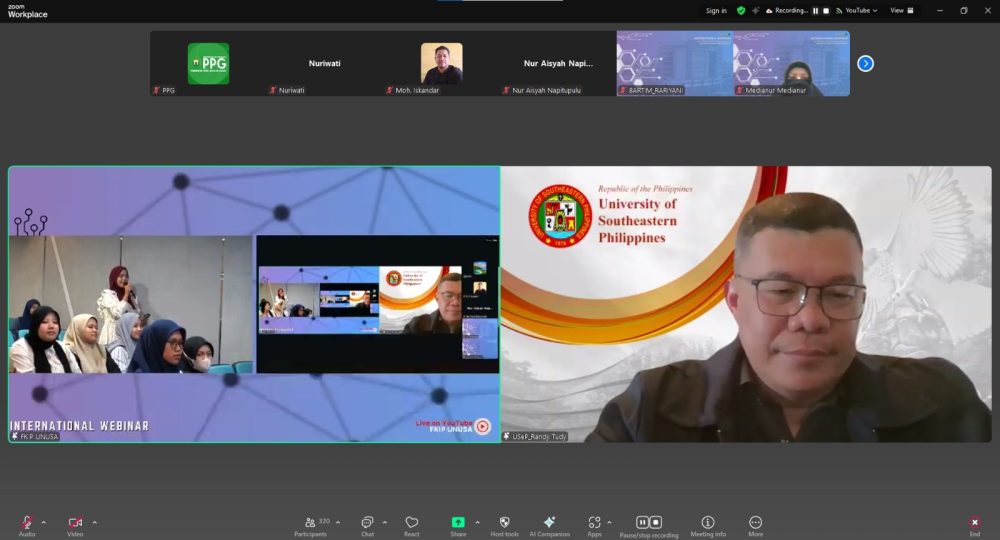Click the Sign in link
Screen dimensions: 1000x540
[716, 11]
